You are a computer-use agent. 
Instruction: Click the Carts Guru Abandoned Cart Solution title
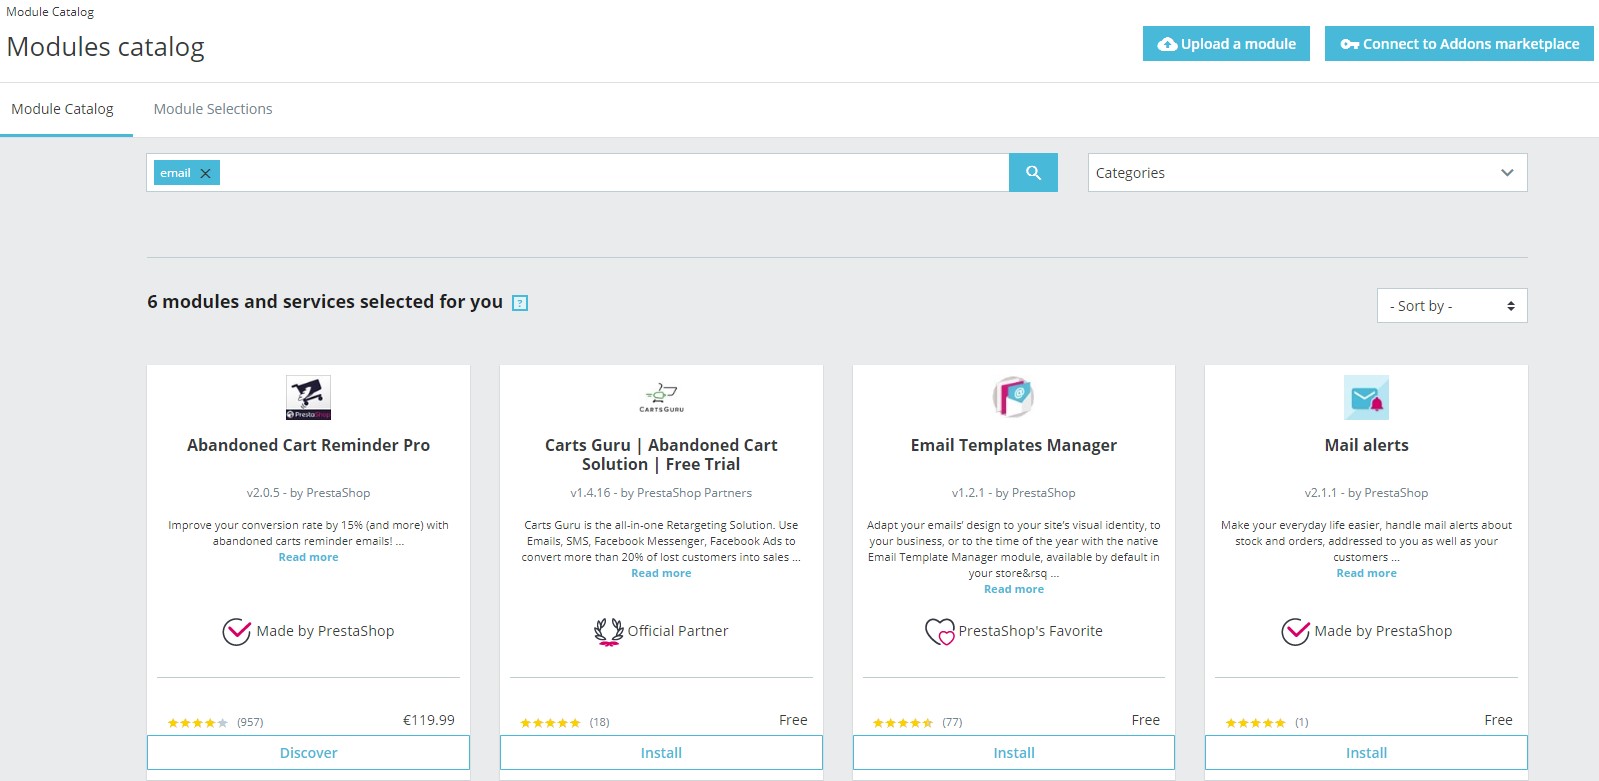661,455
